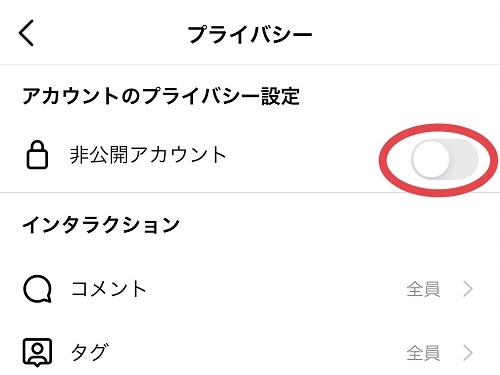500x375 pixels.
Task: Open the タグ menu item
Action: 250,353
